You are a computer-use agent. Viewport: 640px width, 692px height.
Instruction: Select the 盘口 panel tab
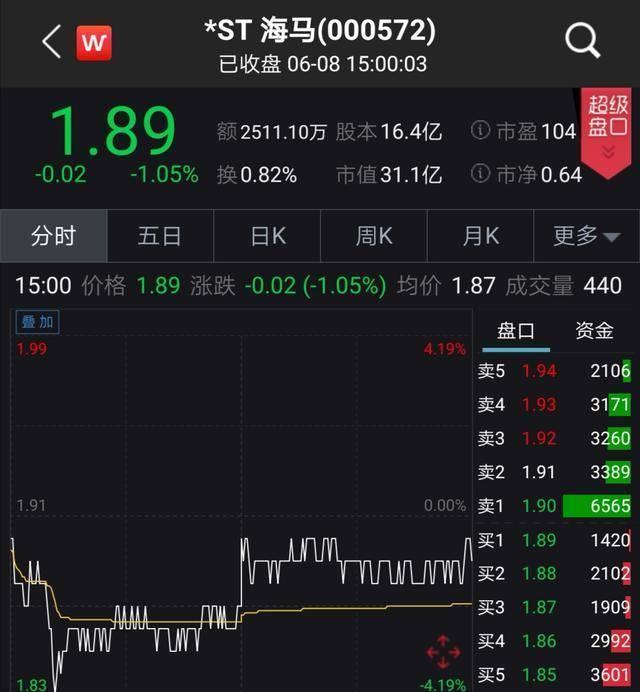click(516, 331)
